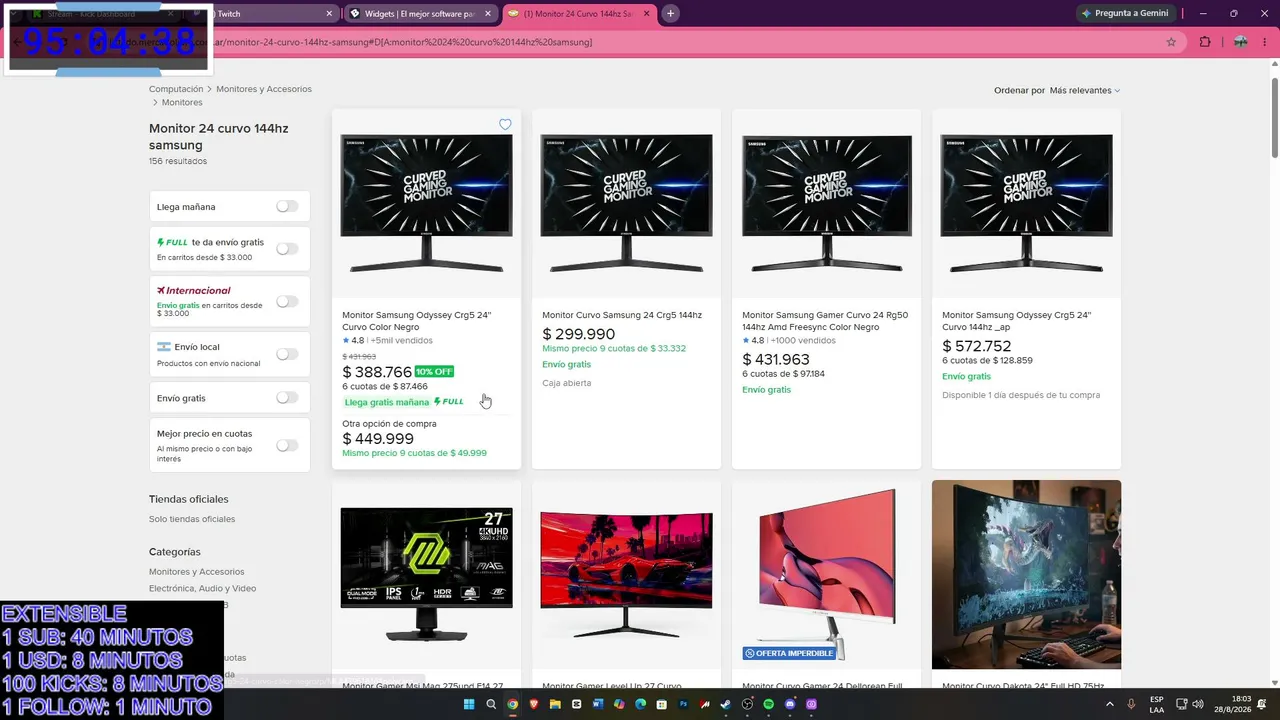Click the $ 449.999 other purchase option price

[378, 439]
